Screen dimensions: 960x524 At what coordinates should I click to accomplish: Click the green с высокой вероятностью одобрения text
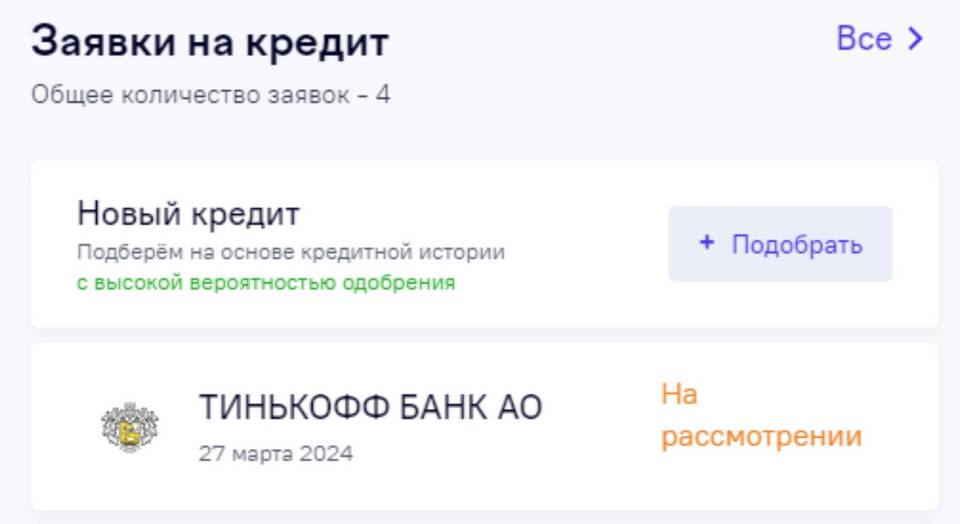tap(266, 283)
